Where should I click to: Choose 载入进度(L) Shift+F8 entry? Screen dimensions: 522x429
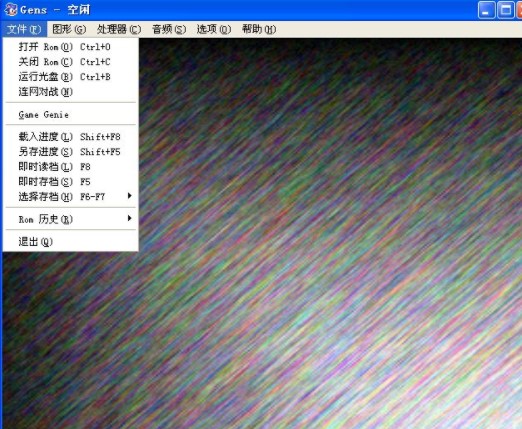[71, 137]
